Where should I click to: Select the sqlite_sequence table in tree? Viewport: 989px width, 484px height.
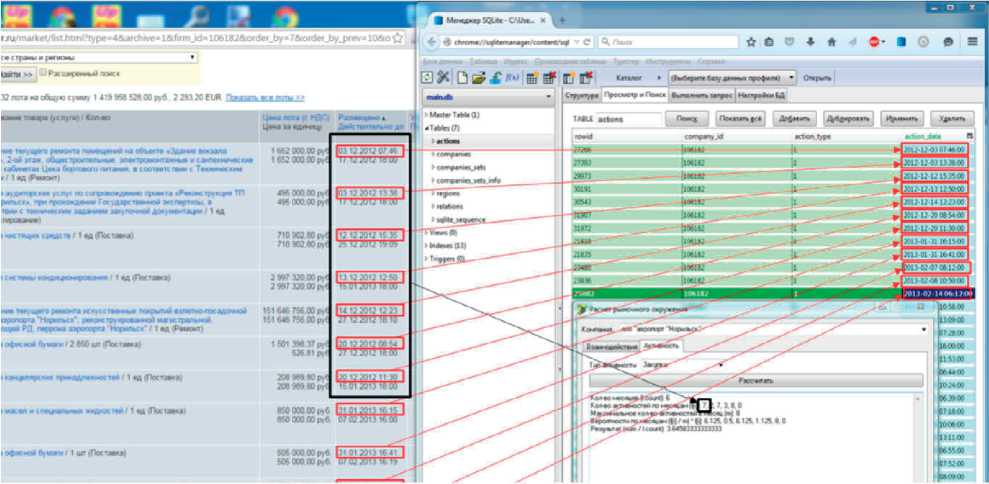pyautogui.click(x=463, y=220)
